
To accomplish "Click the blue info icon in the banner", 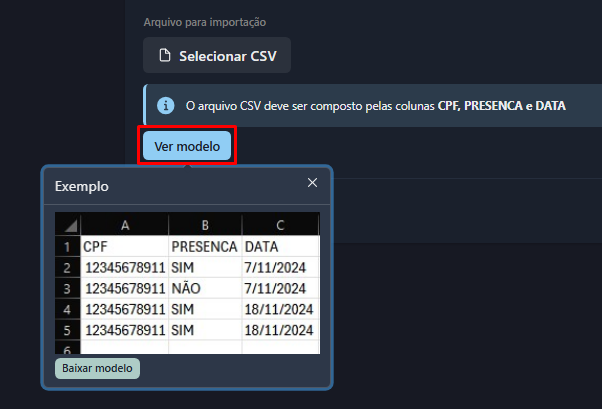I will point(165,104).
